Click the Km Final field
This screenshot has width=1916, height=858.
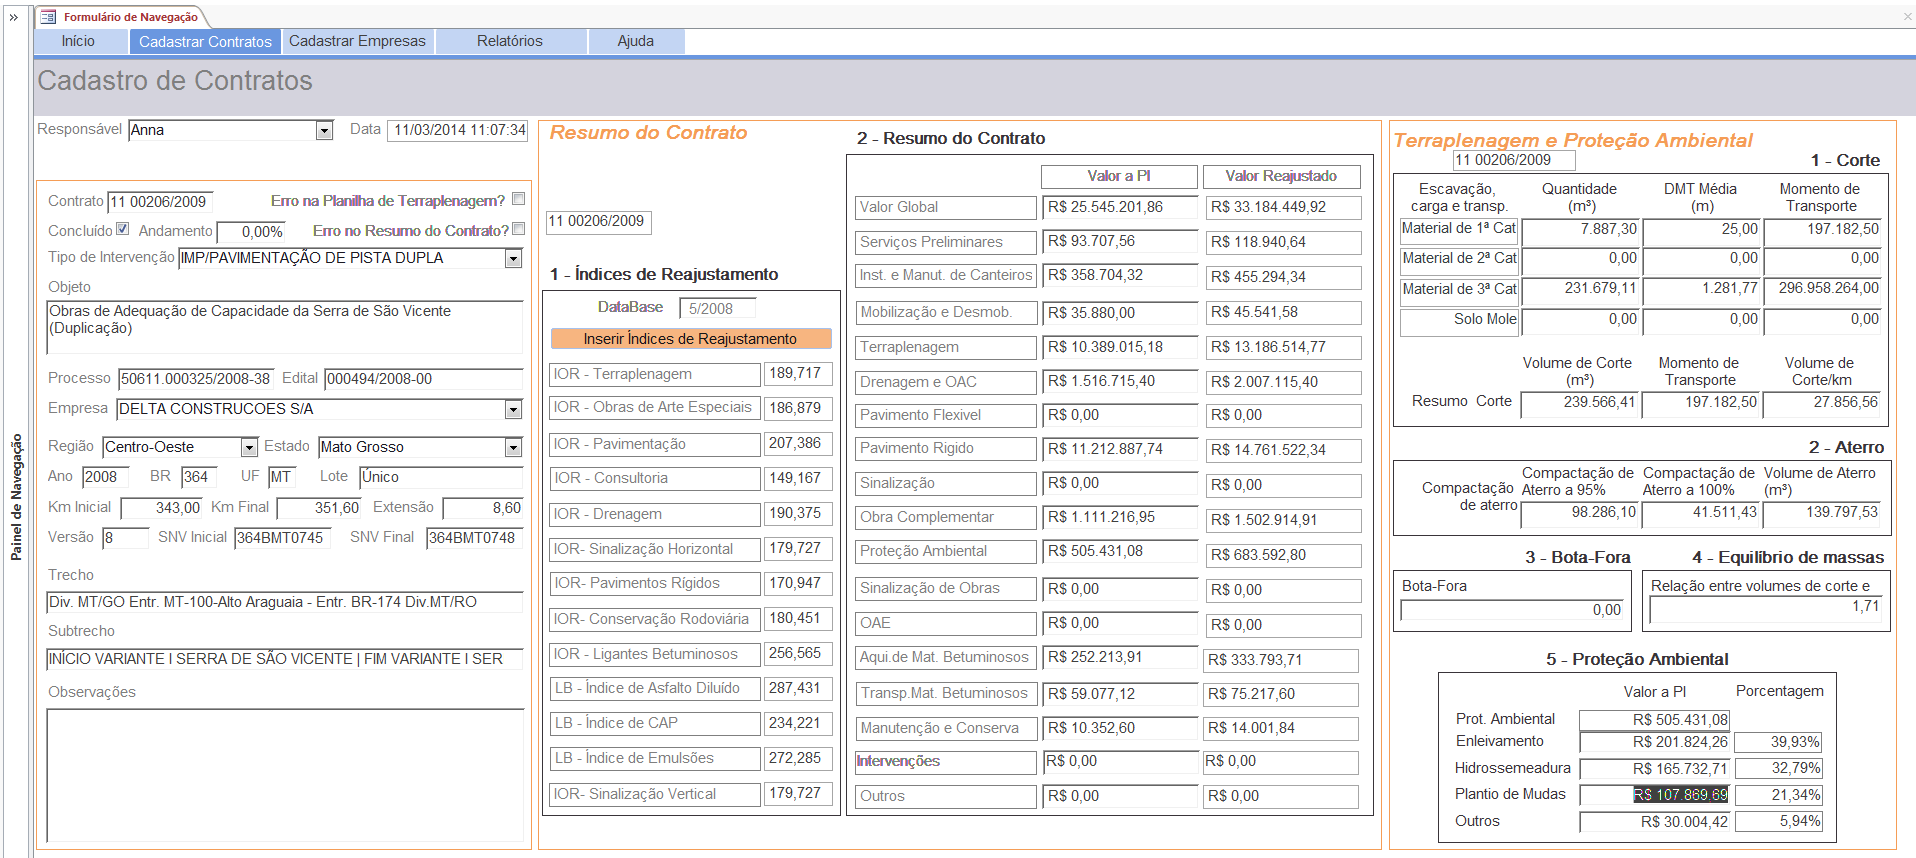(x=319, y=508)
